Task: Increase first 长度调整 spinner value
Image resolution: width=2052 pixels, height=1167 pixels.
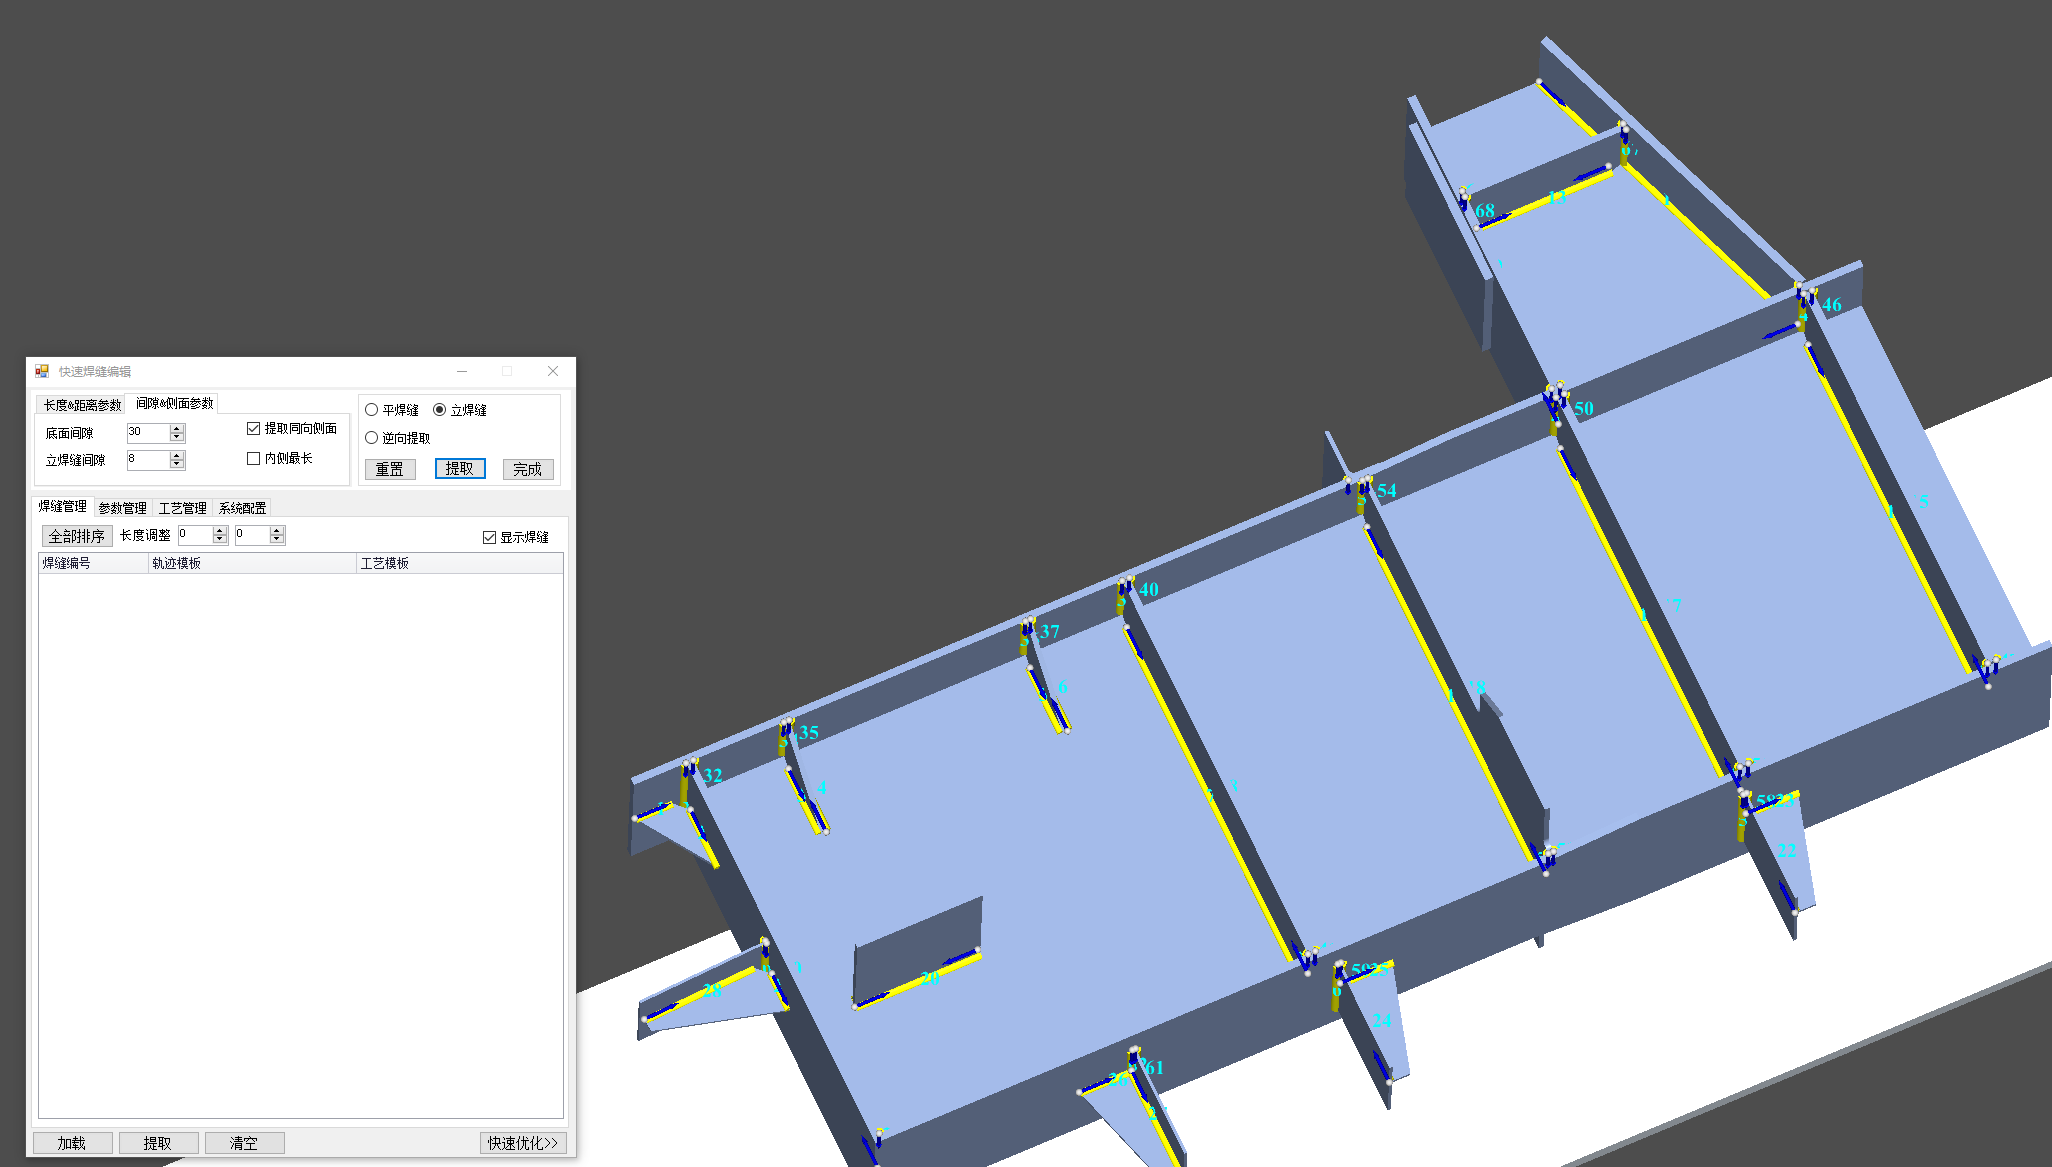Action: [220, 530]
